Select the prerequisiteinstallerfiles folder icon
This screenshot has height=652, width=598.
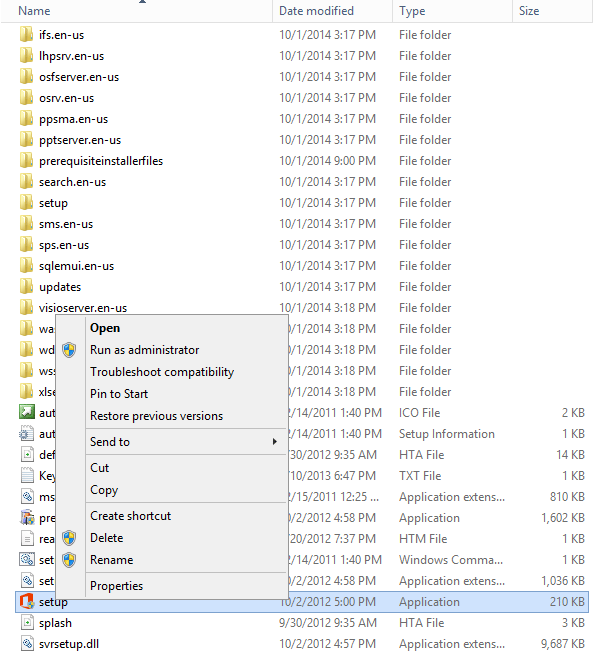click(x=26, y=161)
